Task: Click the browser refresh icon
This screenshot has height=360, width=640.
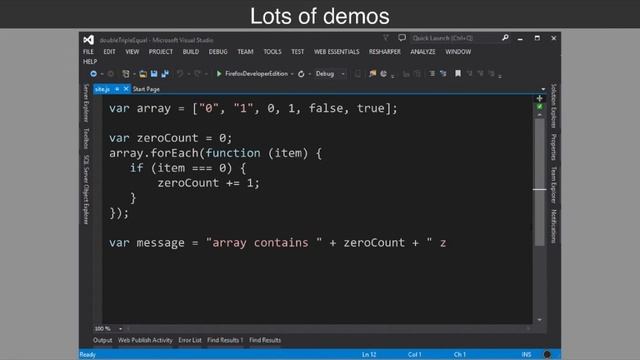Action: [301, 74]
